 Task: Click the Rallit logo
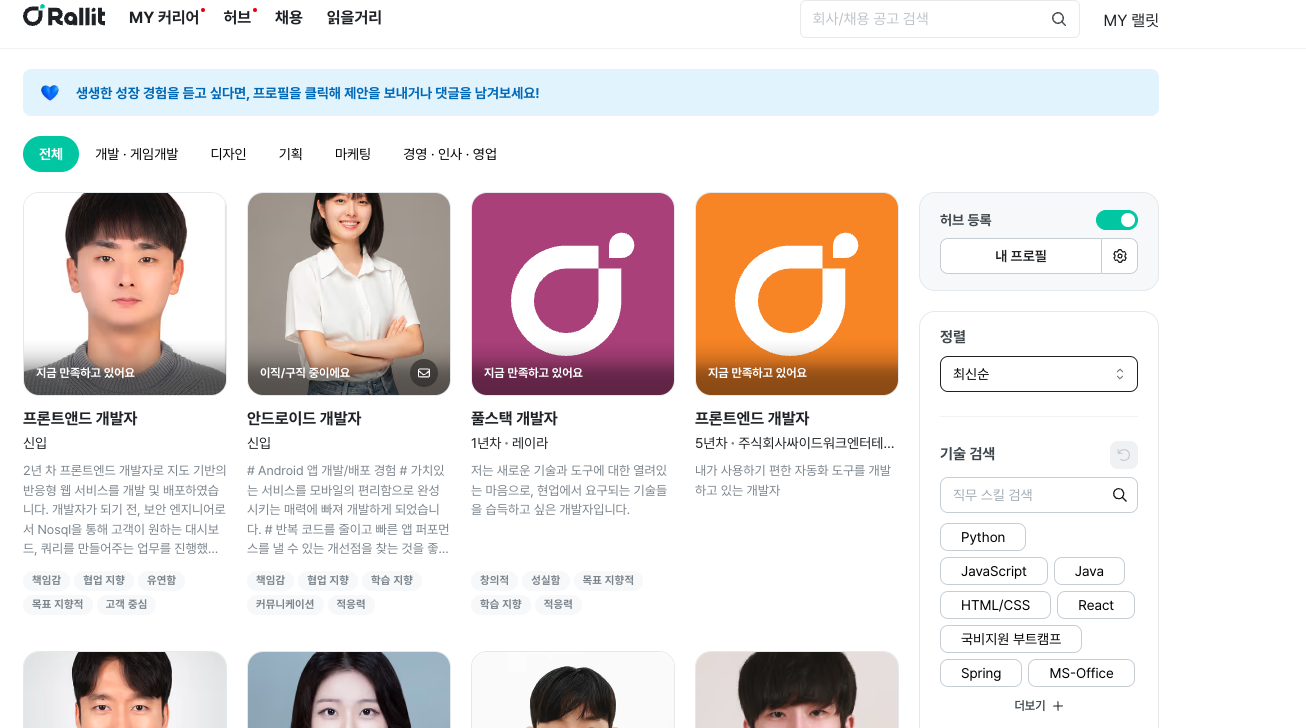(x=64, y=17)
